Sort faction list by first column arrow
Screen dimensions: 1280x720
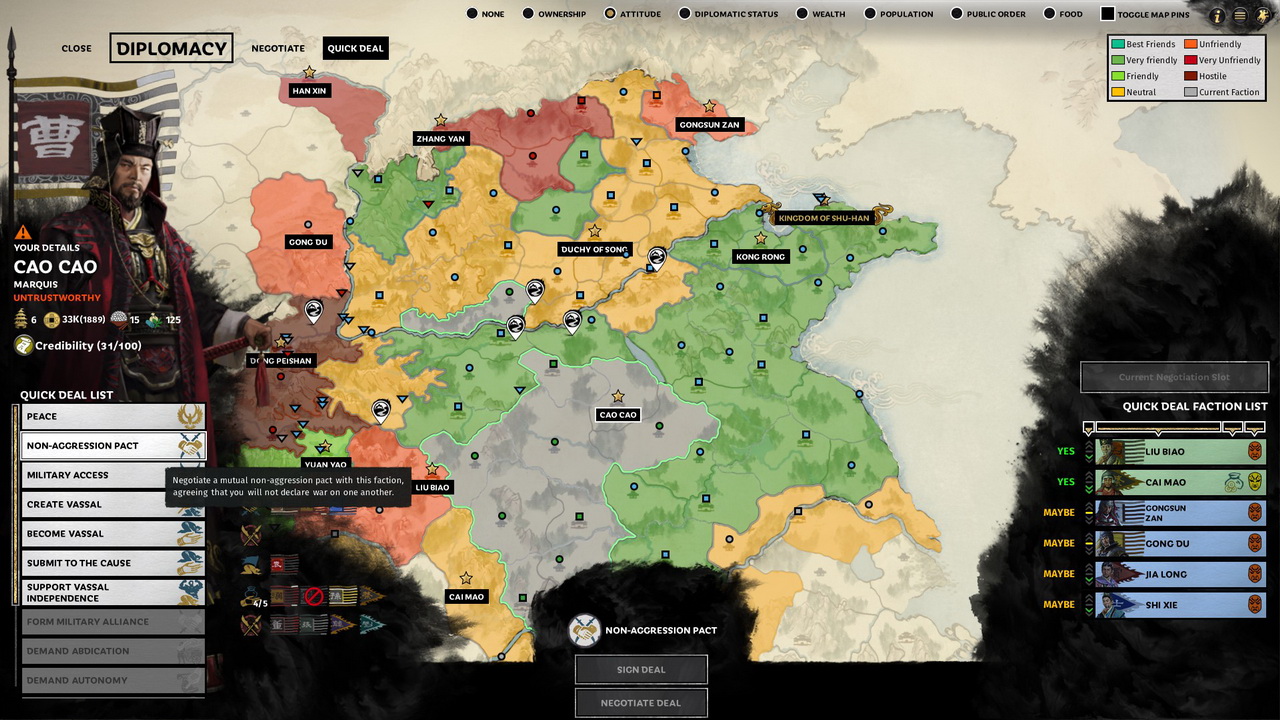(1088, 428)
